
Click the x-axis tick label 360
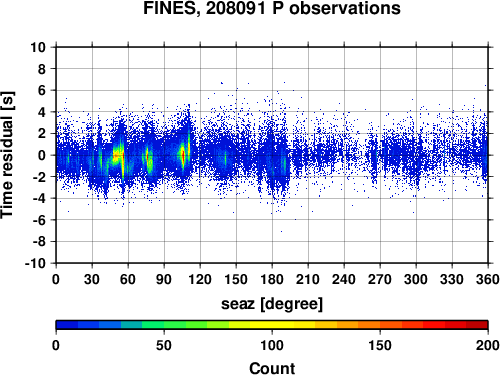click(488, 279)
